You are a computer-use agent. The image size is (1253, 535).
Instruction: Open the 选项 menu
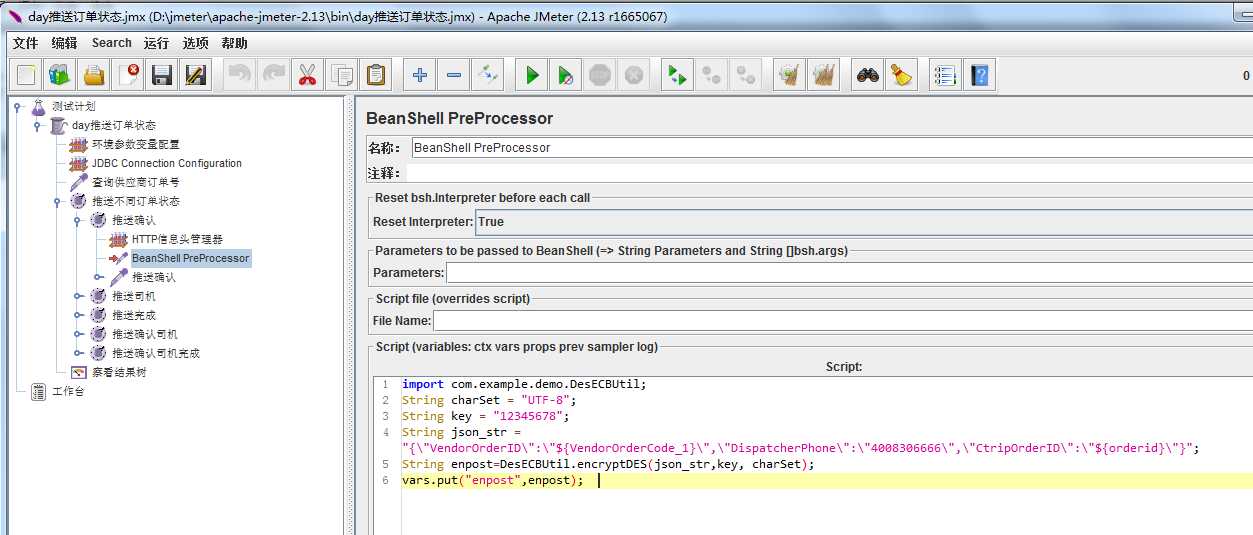[x=195, y=43]
